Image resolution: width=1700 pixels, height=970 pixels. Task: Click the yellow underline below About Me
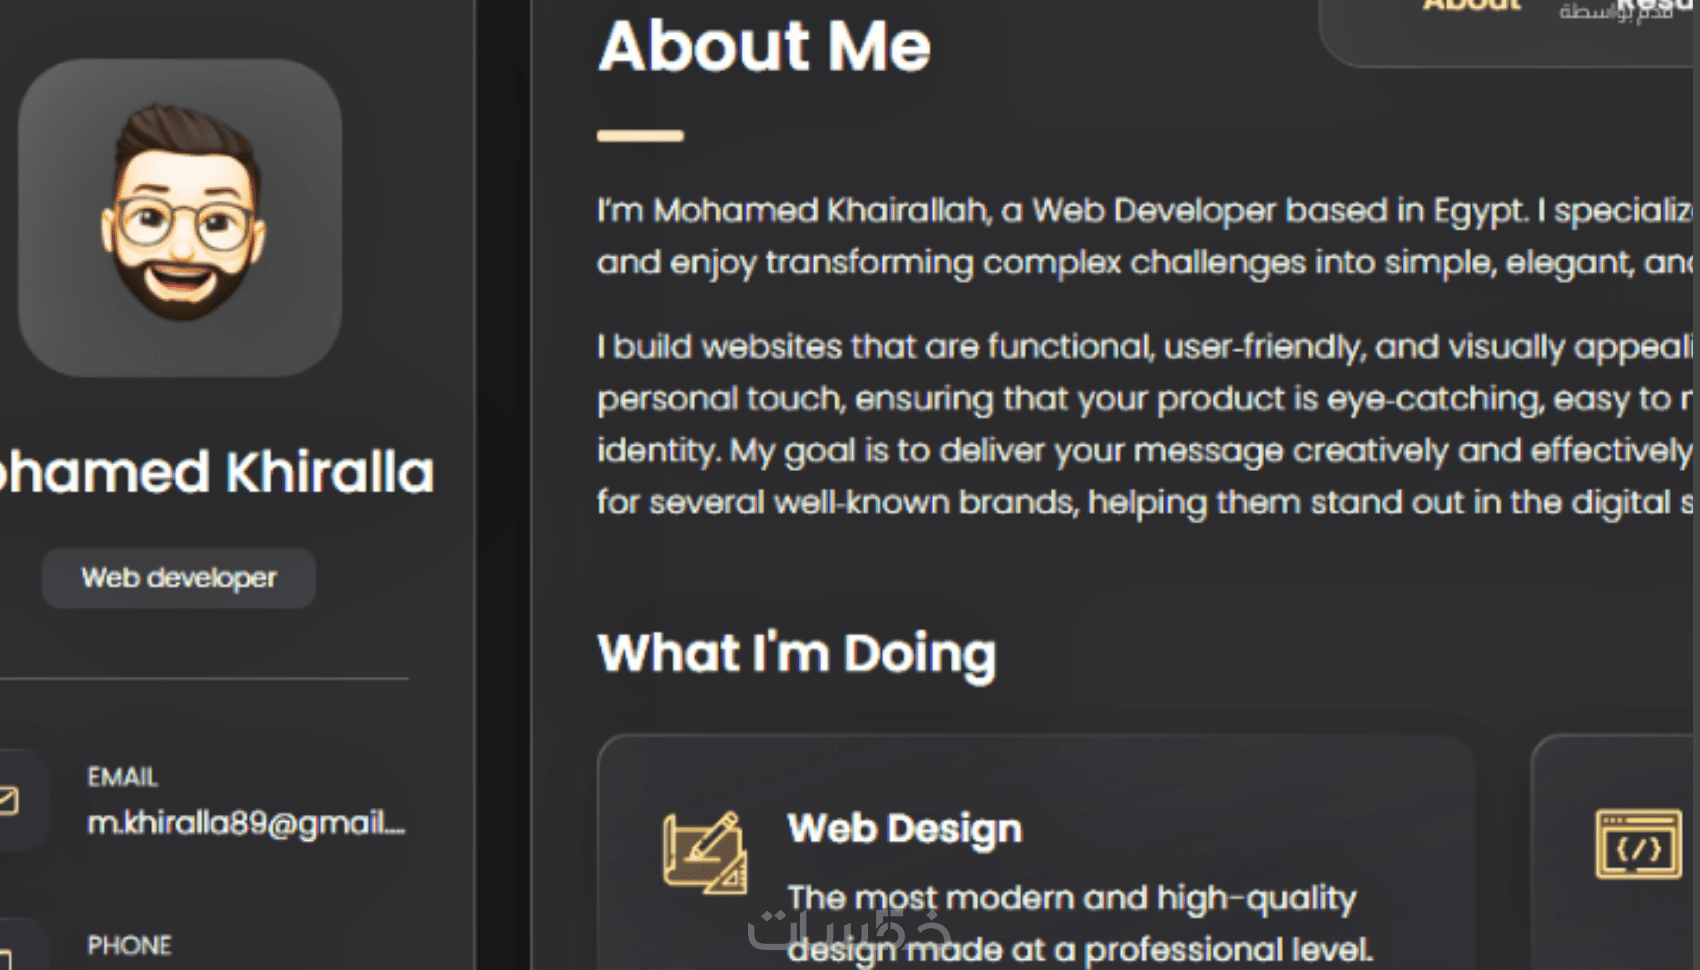[x=640, y=136]
